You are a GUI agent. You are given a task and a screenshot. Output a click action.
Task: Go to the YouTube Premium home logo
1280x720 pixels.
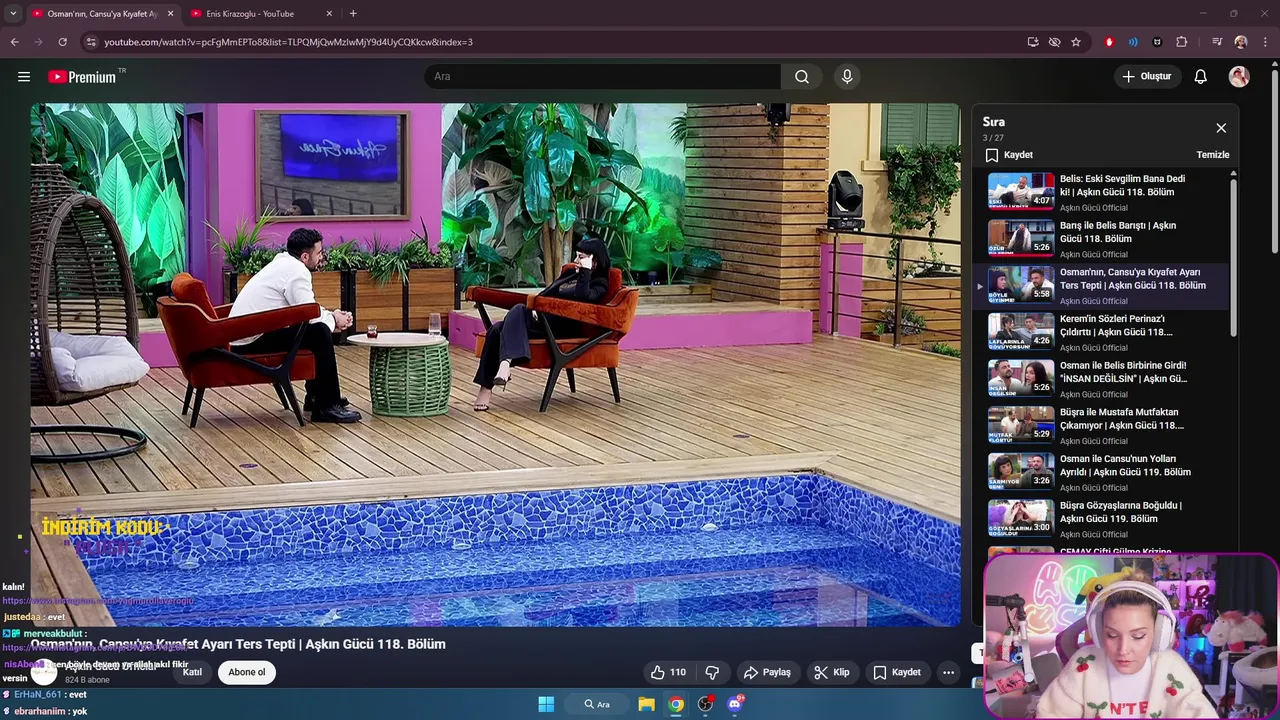[82, 77]
